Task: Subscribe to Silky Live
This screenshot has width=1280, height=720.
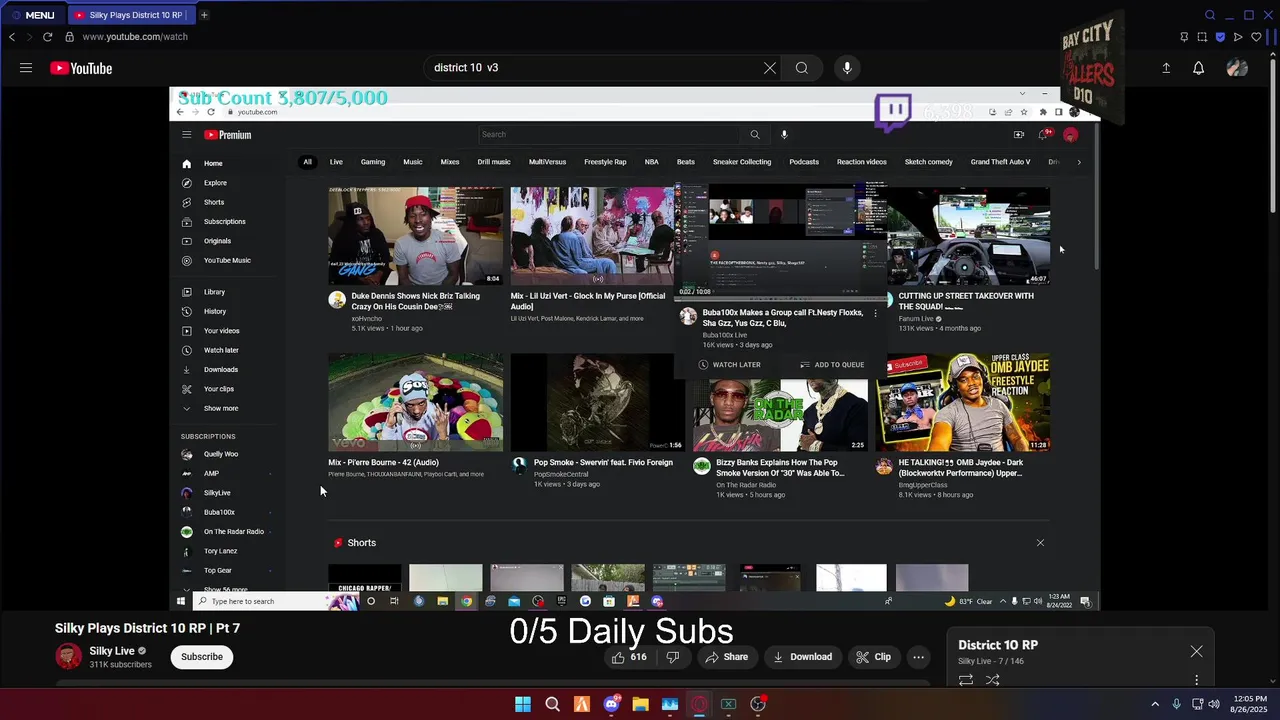Action: (x=202, y=657)
